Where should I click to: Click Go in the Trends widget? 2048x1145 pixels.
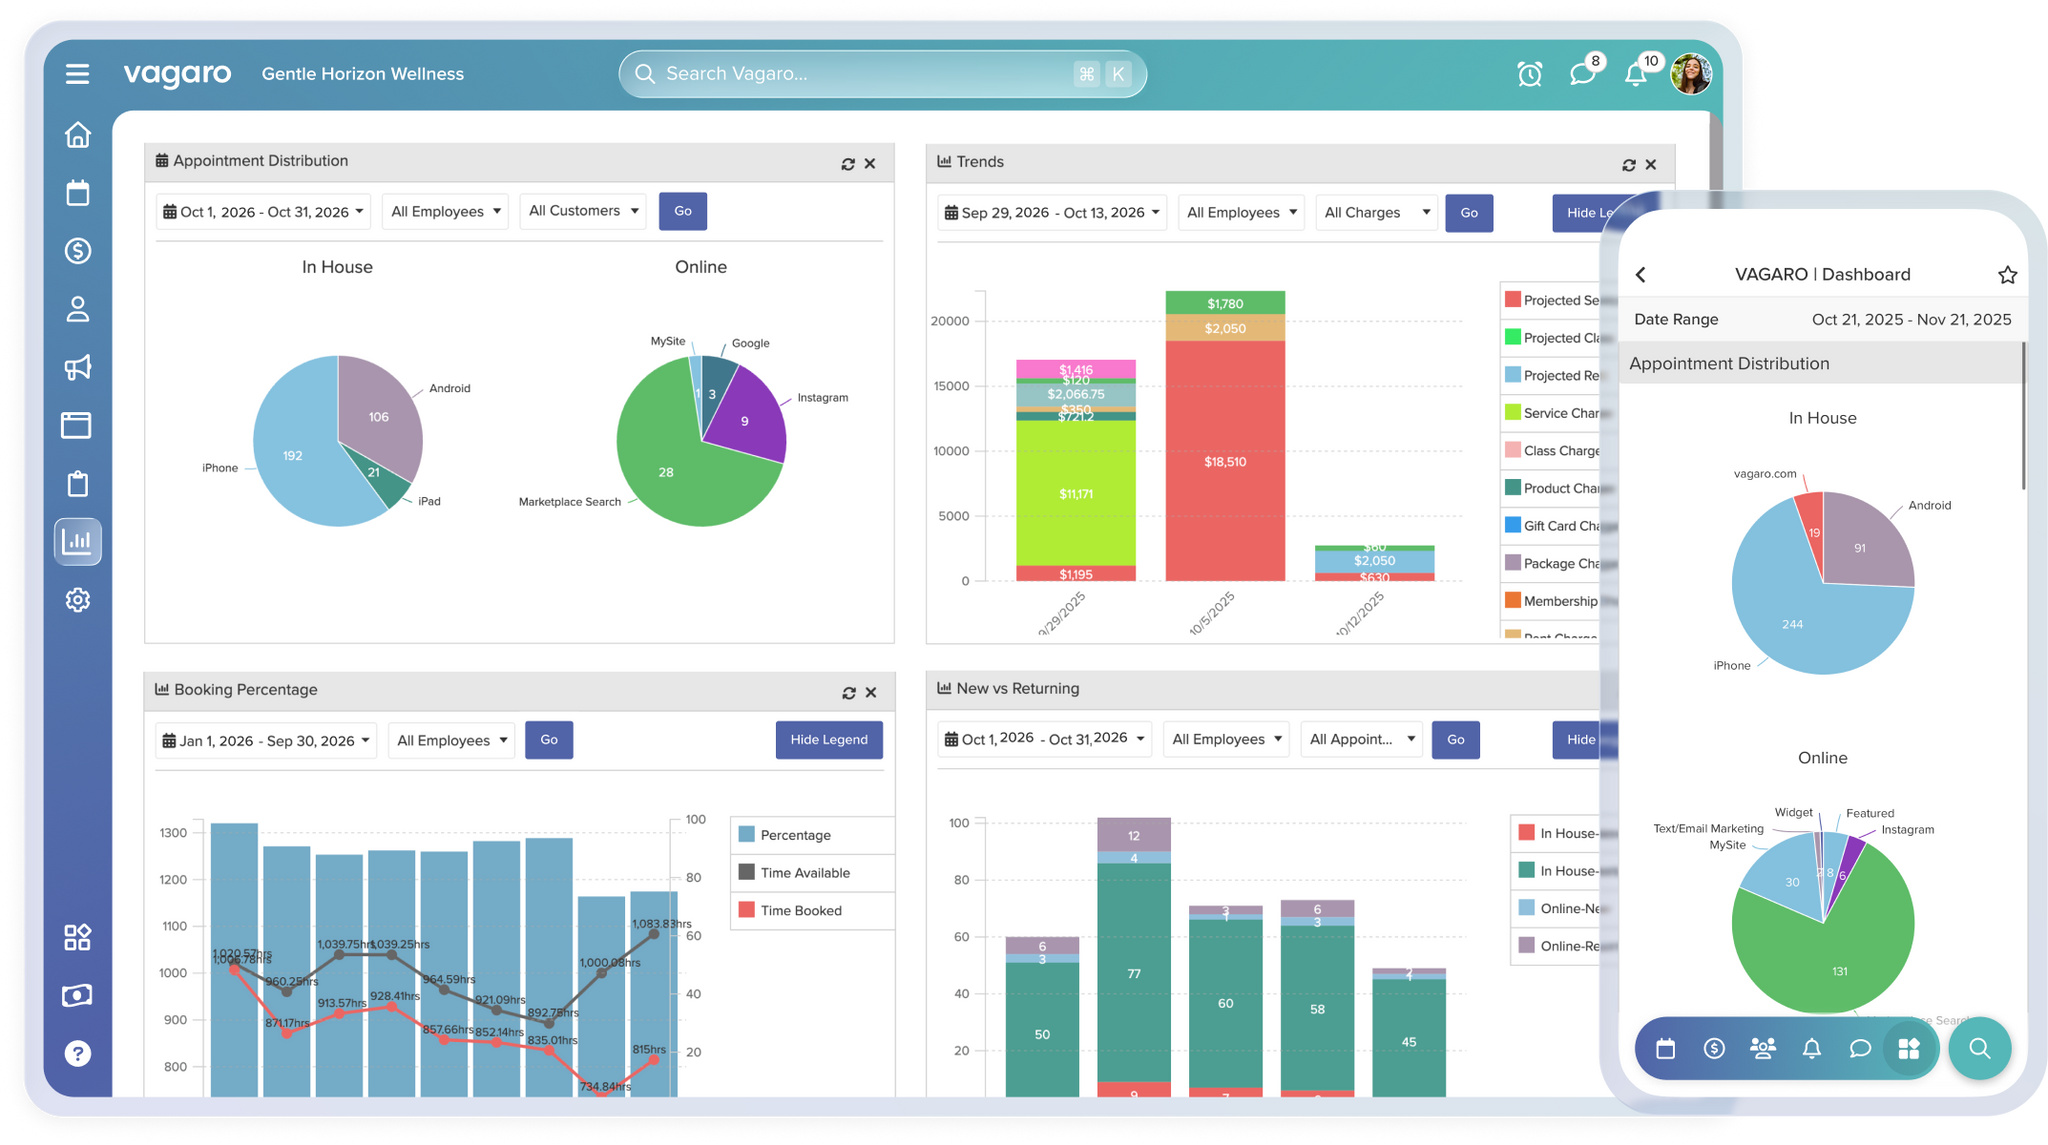(x=1469, y=213)
